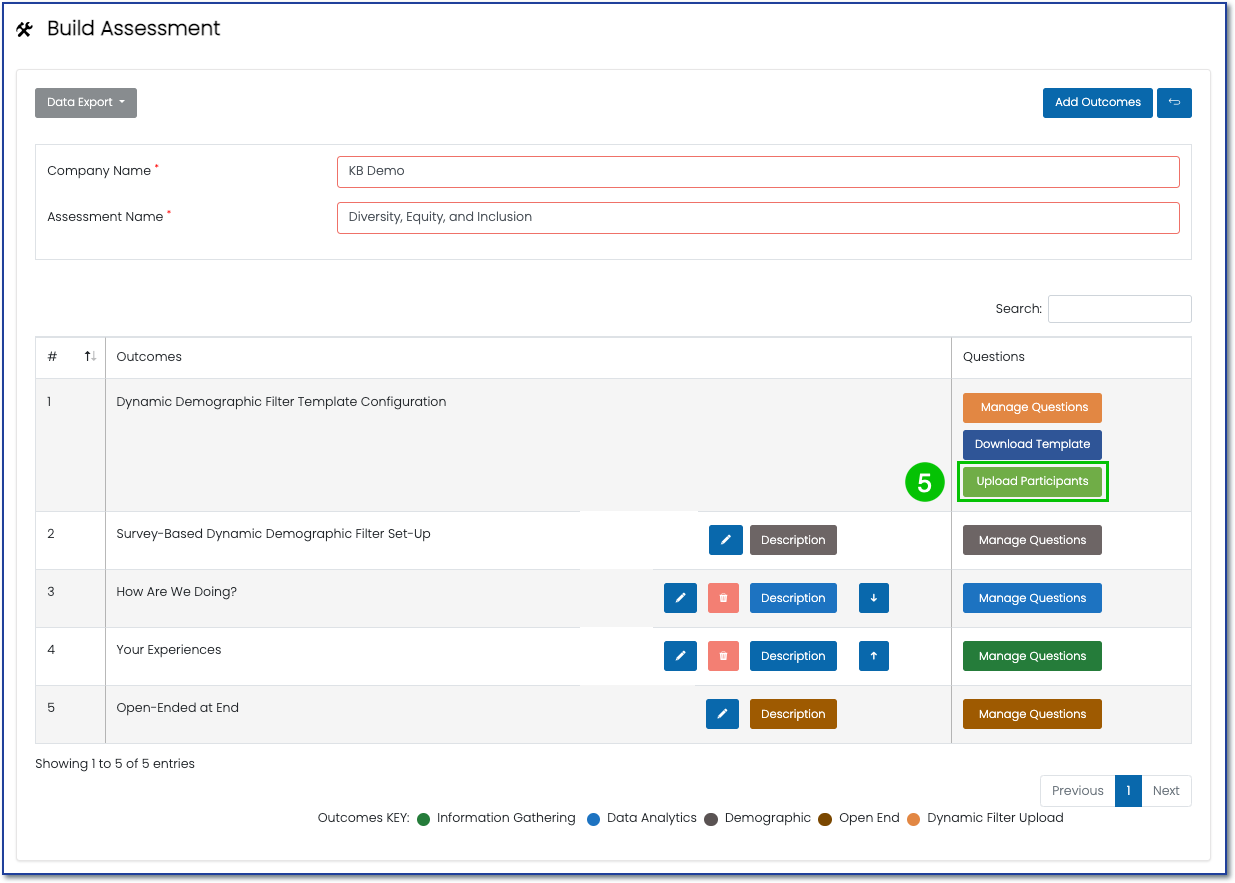This screenshot has width=1235, height=883.
Task: Click the back arrow icon beside Add Outcomes
Action: point(1174,103)
